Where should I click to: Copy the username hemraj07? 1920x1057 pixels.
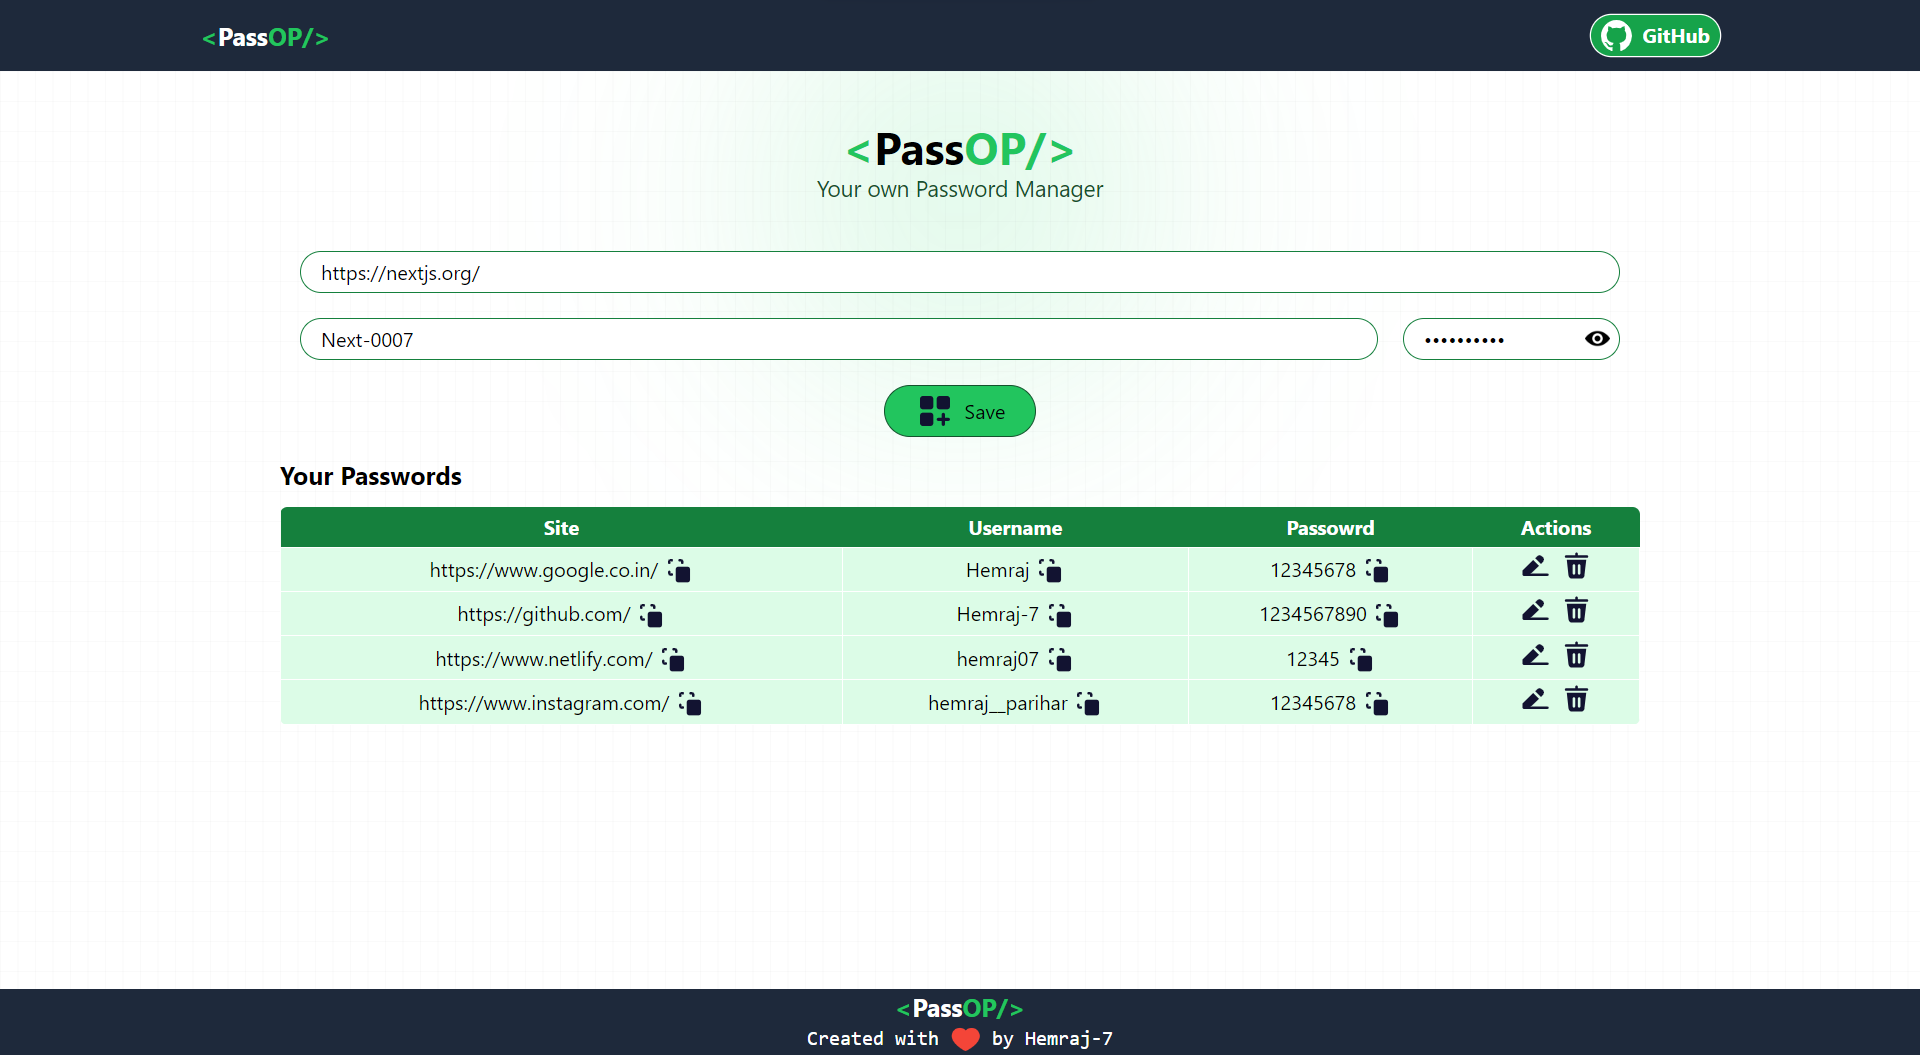click(x=1060, y=660)
